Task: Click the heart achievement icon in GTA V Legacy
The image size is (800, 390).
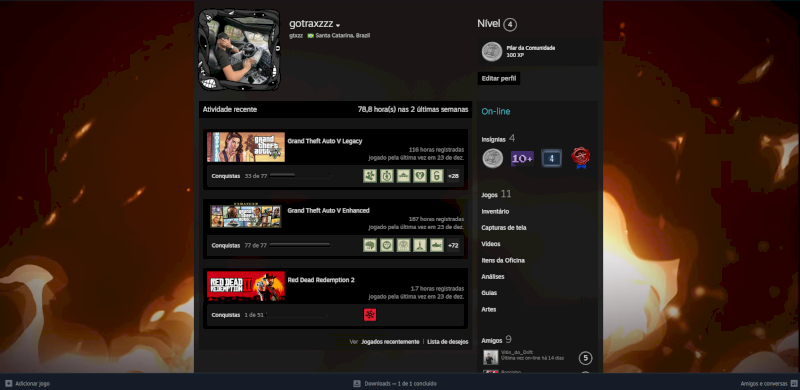Action: pyautogui.click(x=420, y=176)
